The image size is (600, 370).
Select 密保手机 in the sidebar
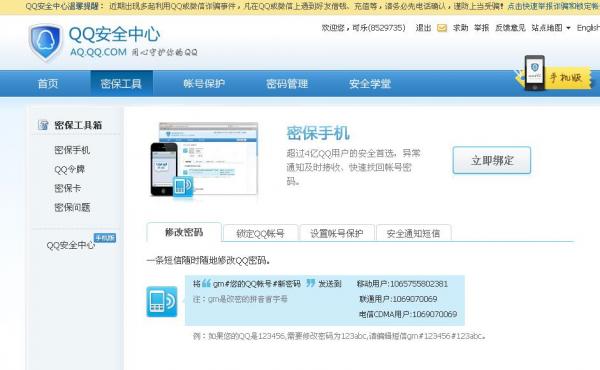click(72, 150)
